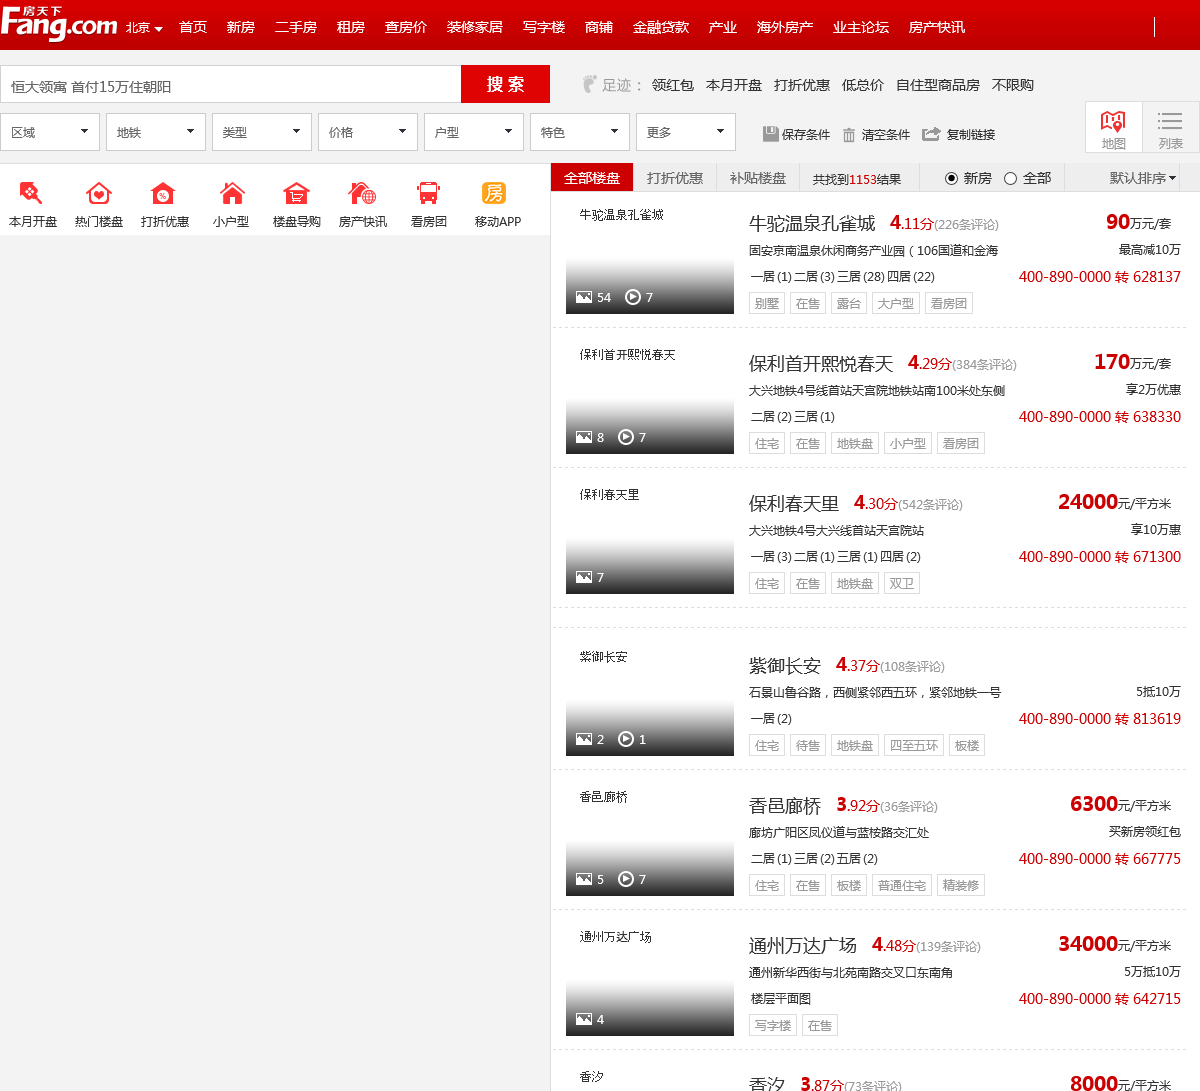Click the 清空条件 trash icon
Viewport: 1200px width, 1091px height.
849,134
